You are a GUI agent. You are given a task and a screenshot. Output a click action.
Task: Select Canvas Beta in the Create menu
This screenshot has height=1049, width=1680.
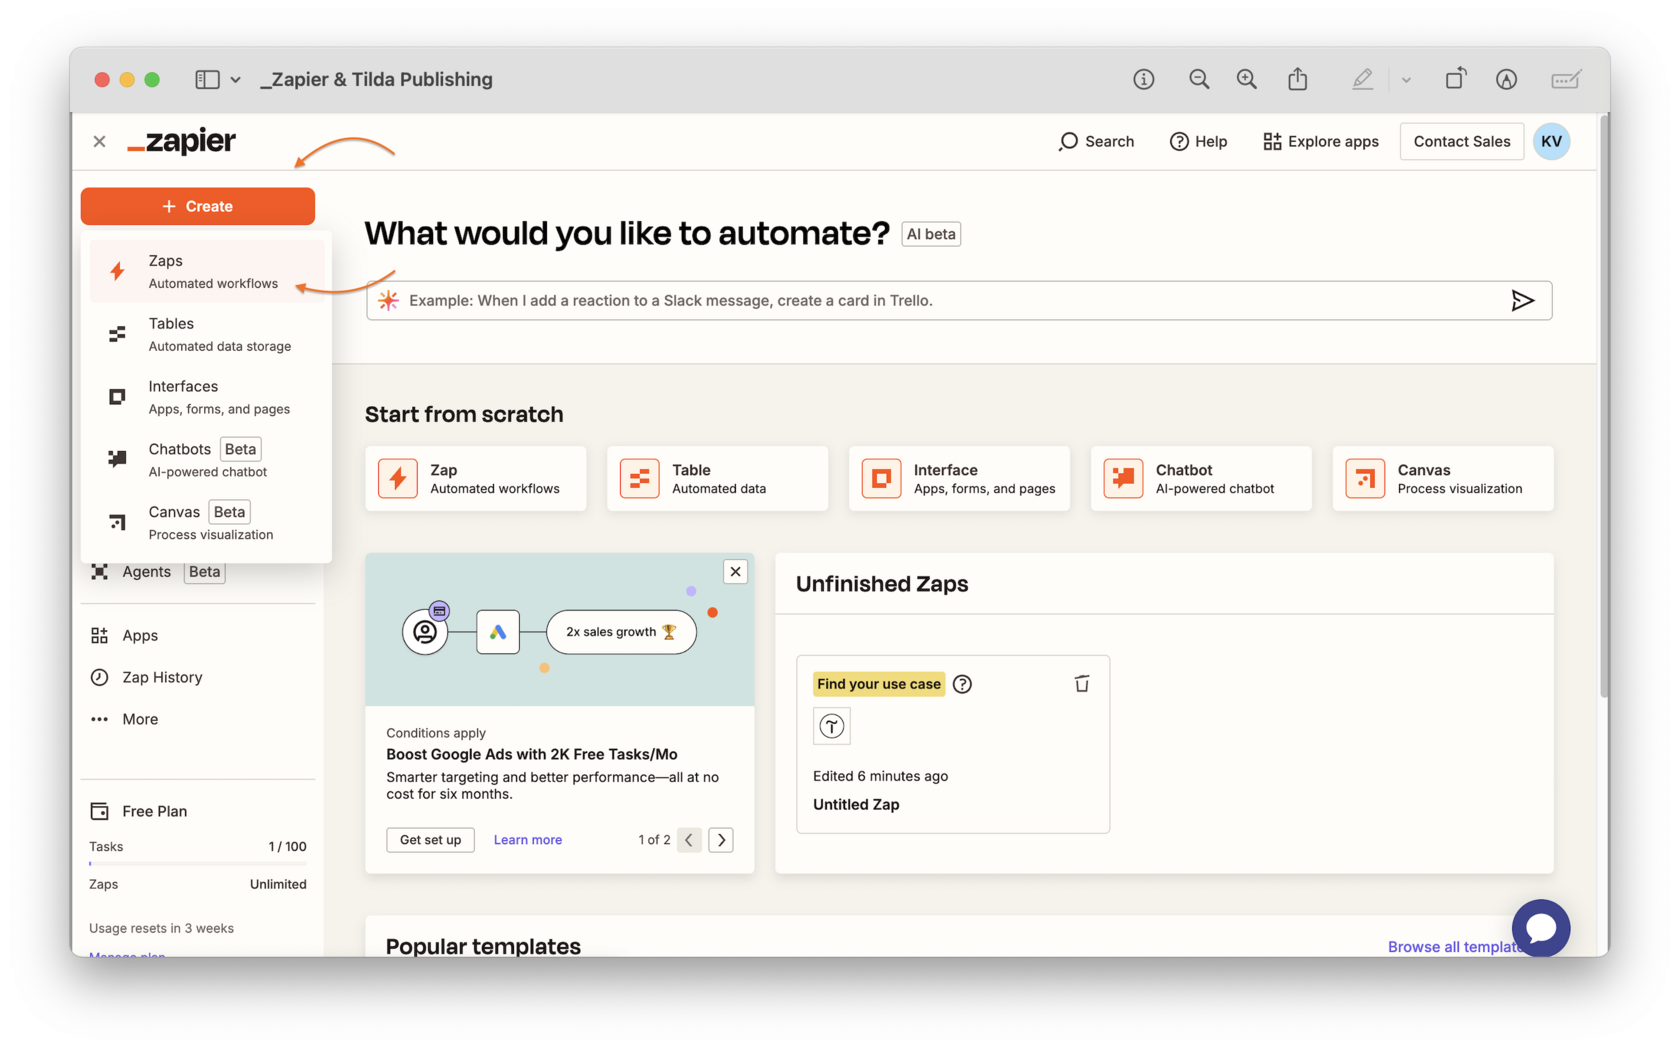pyautogui.click(x=207, y=522)
